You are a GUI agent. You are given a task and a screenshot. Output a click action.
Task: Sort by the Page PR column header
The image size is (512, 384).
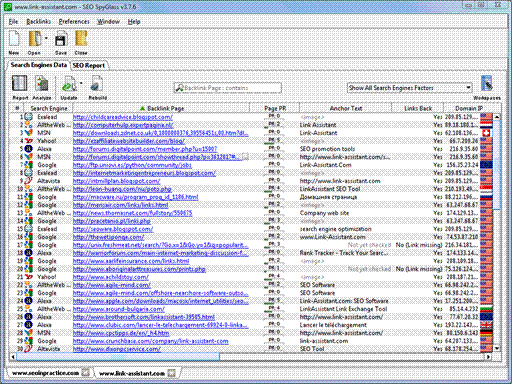(275, 108)
